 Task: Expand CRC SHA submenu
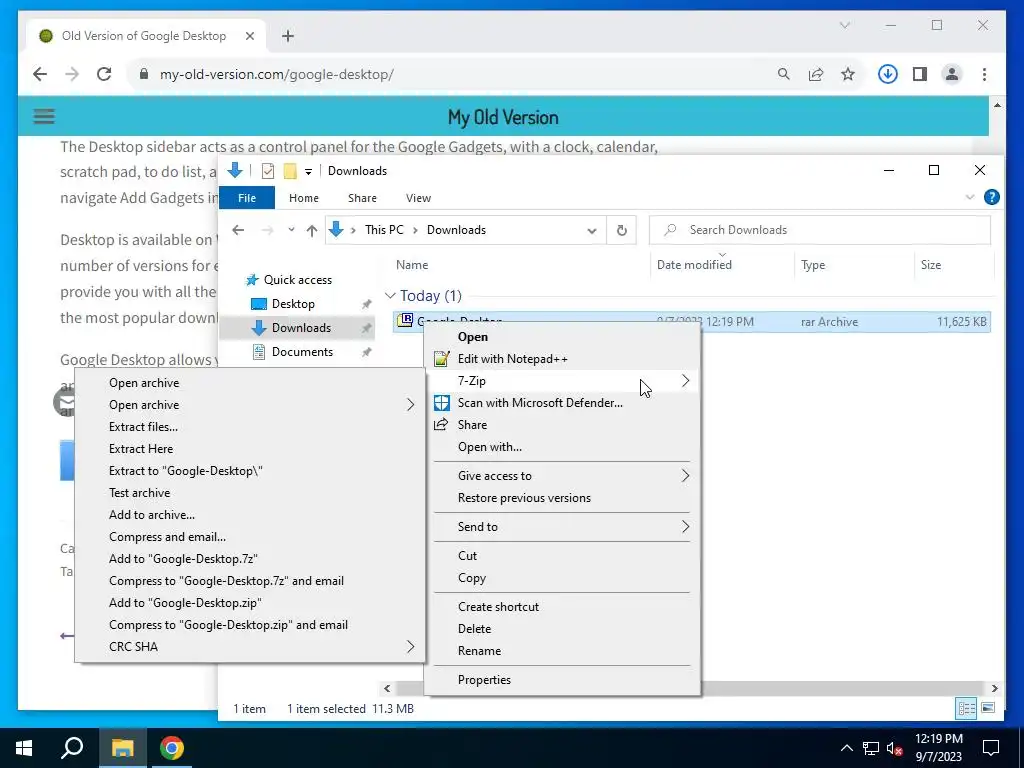(x=410, y=647)
